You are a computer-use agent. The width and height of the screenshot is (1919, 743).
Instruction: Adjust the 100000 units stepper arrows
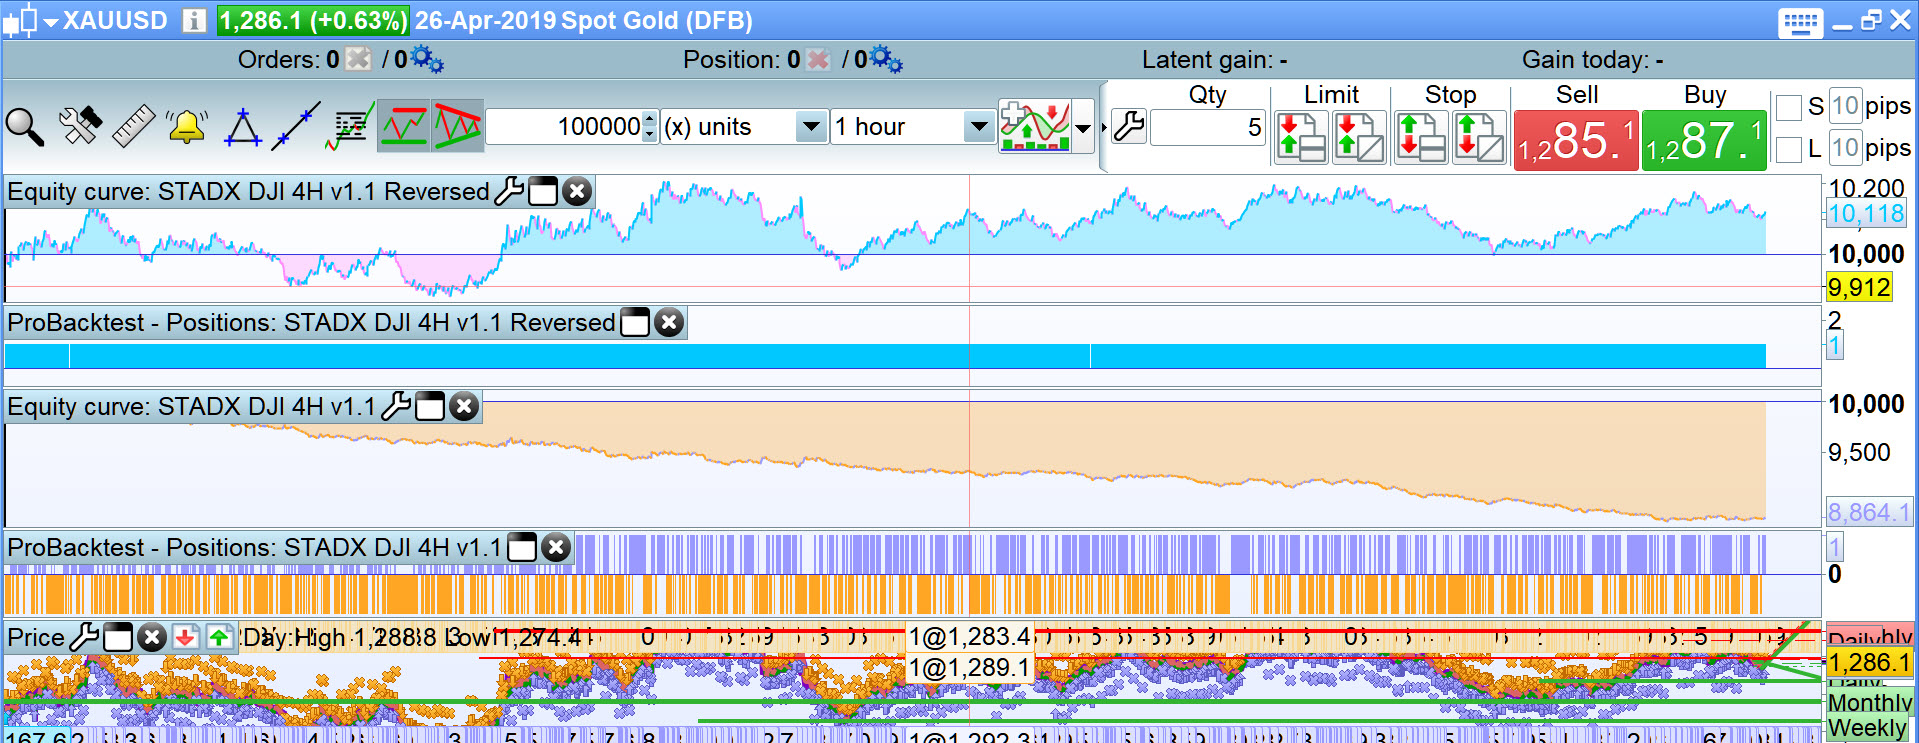tap(650, 127)
